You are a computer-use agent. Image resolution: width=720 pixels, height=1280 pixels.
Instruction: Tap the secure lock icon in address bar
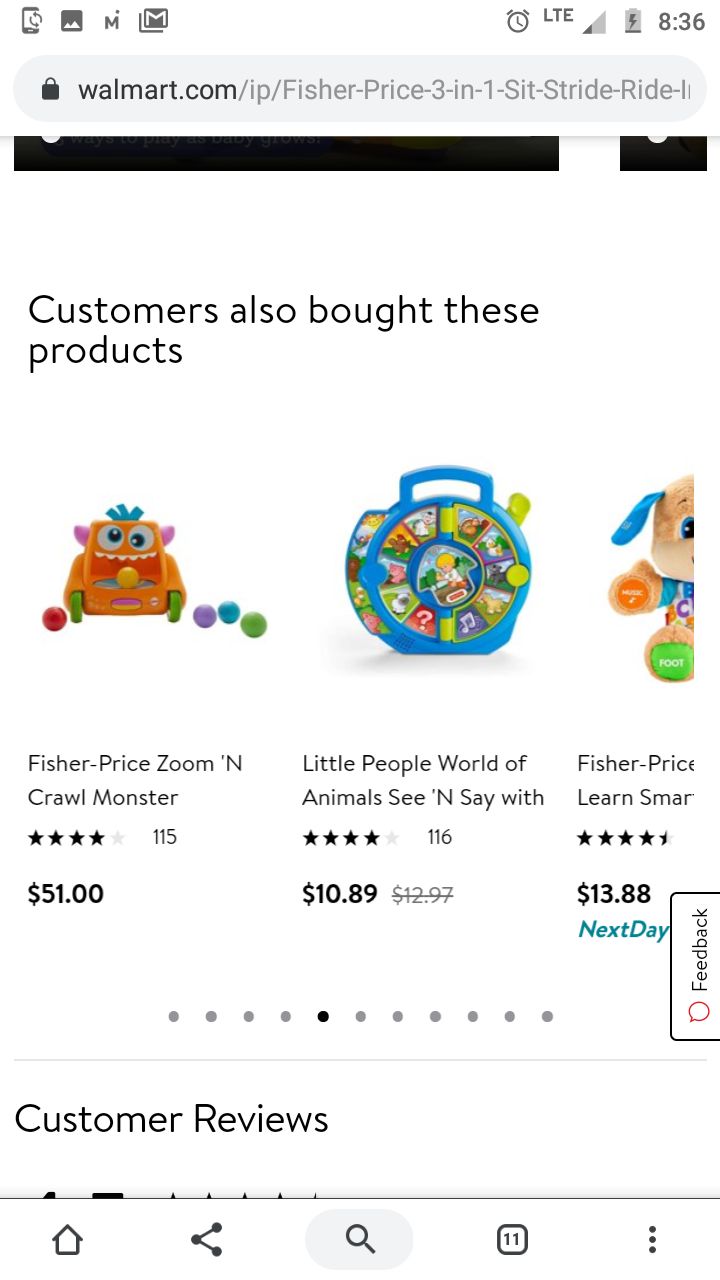click(x=51, y=90)
